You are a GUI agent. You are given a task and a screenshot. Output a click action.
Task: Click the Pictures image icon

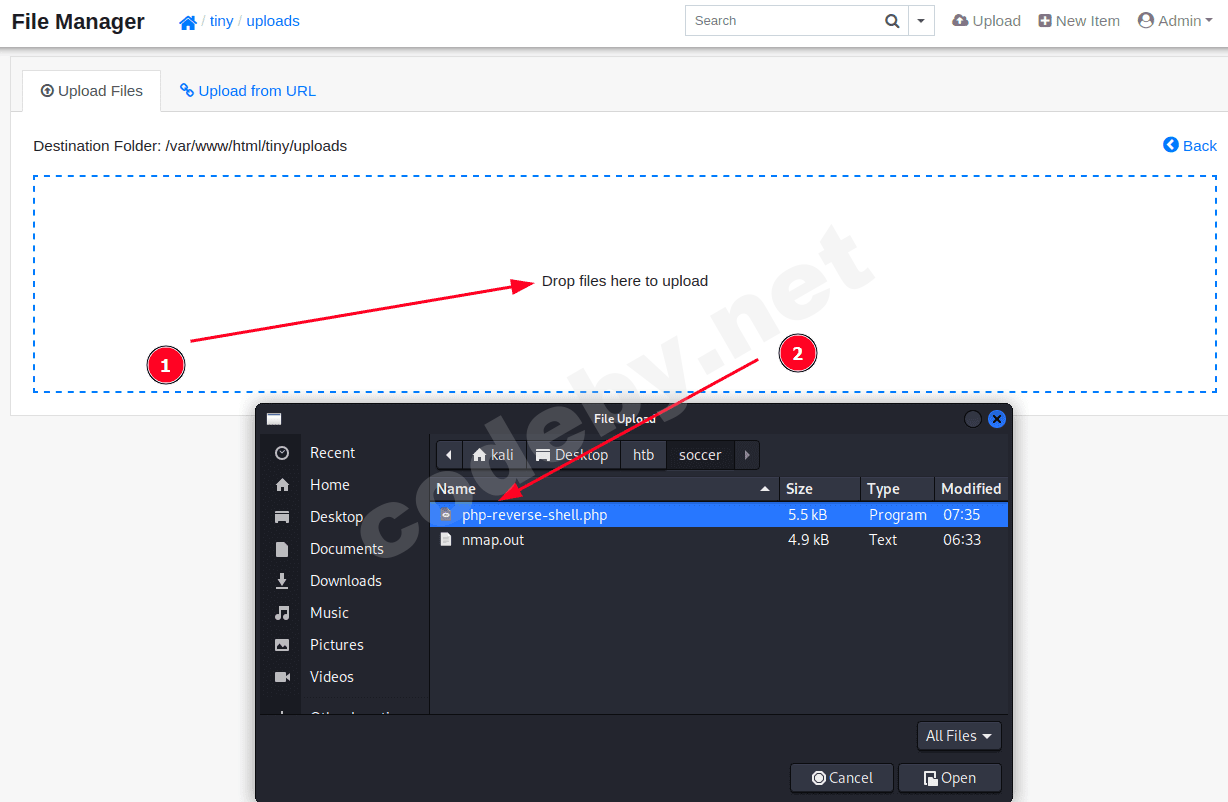point(282,645)
